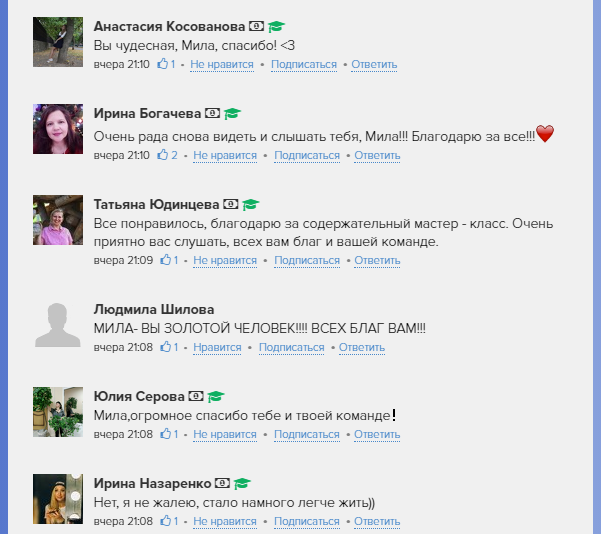Click thumbs-up icon on Ирина Богачева's comment
Viewport: 601px width, 534px height.
click(x=163, y=154)
